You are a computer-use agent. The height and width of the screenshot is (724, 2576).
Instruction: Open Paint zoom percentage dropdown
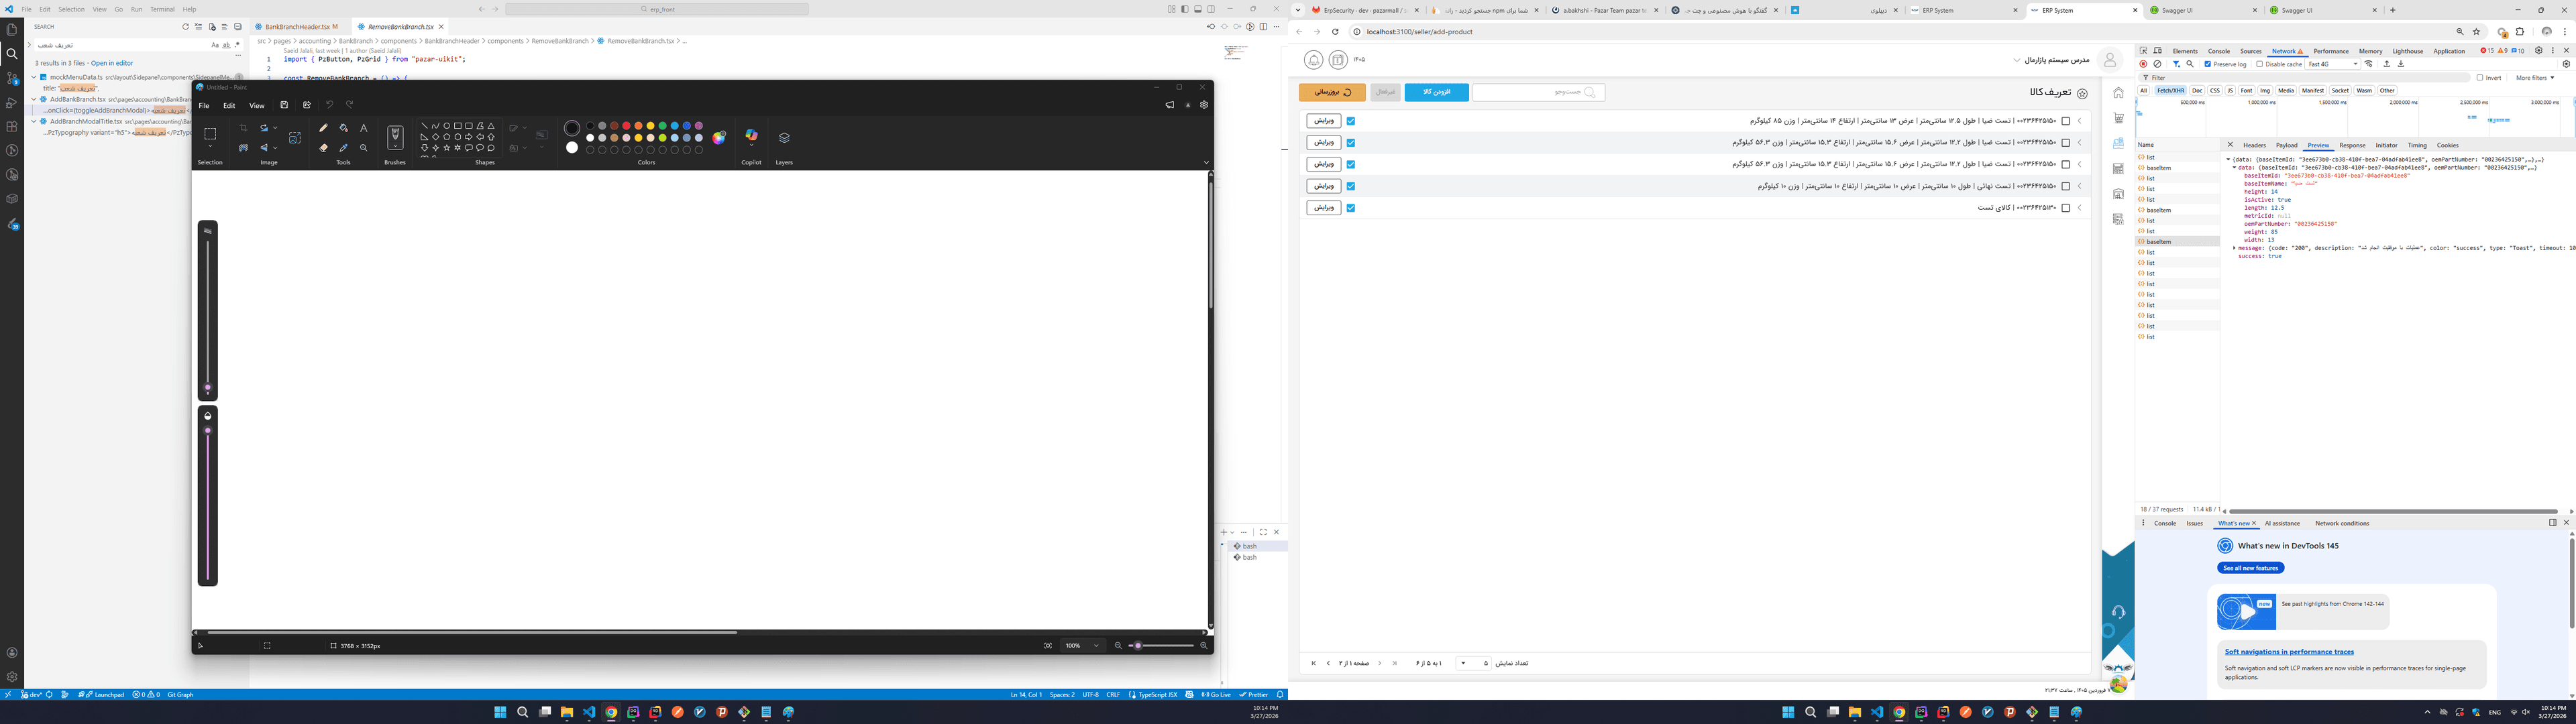(1084, 646)
